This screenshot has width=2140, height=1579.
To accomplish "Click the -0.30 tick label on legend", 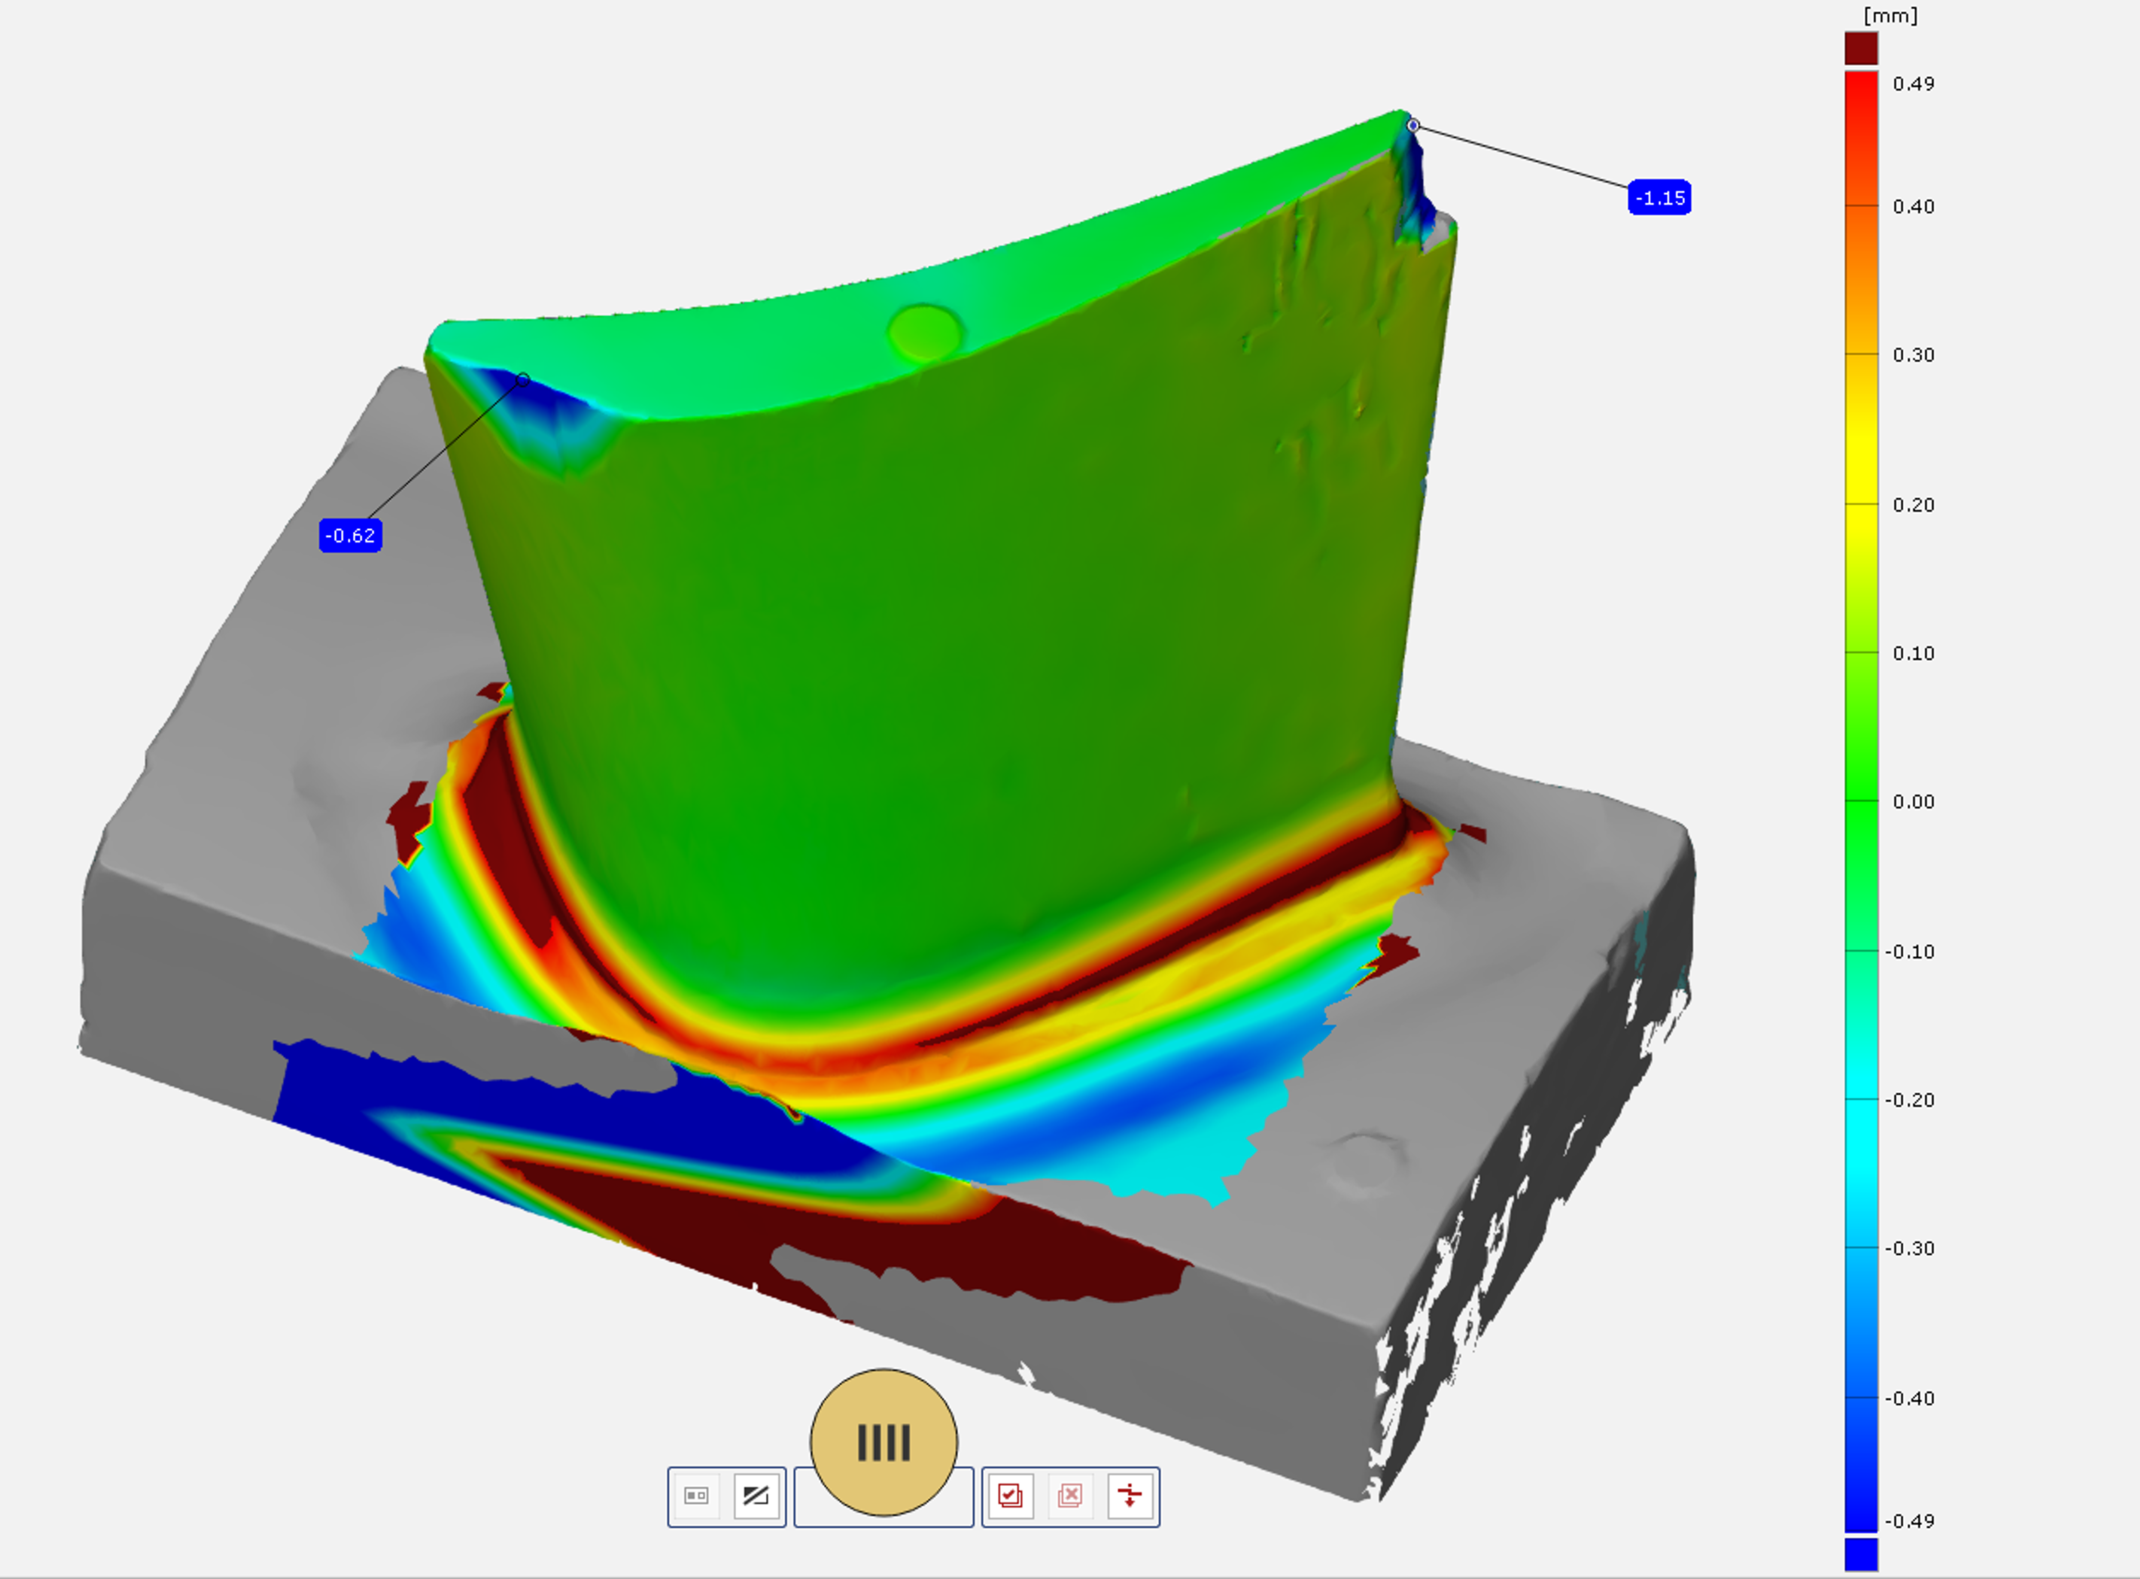I will tap(1910, 1248).
